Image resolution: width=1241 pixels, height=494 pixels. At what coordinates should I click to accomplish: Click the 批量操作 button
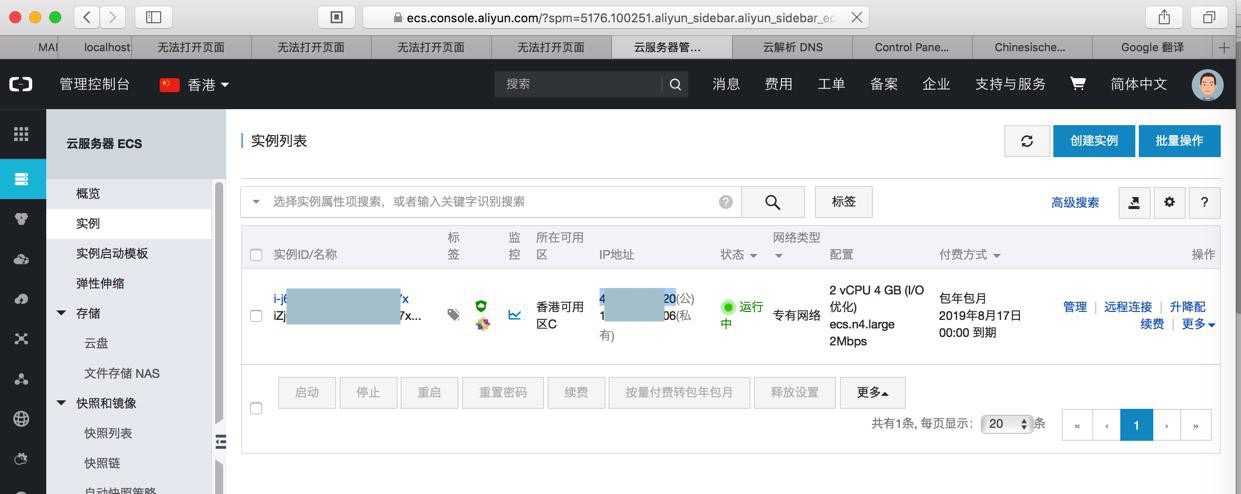[x=1180, y=141]
